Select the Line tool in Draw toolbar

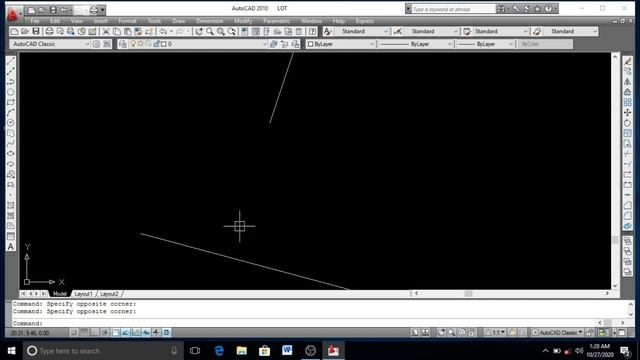click(11, 61)
